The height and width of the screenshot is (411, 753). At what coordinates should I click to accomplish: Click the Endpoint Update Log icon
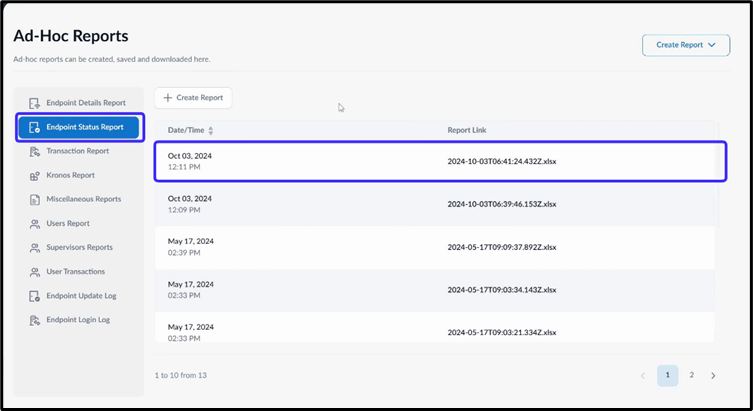(x=34, y=296)
